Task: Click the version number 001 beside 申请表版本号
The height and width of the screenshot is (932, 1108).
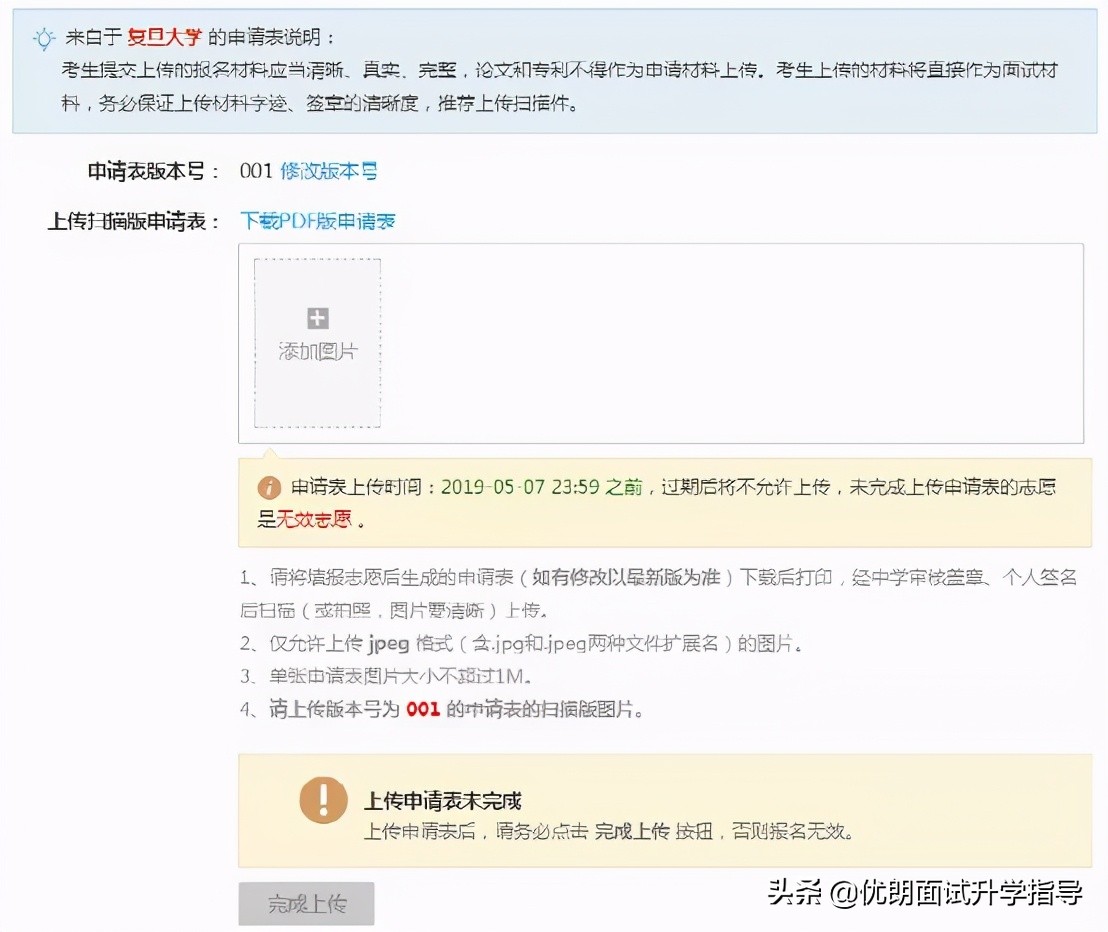Action: point(256,171)
